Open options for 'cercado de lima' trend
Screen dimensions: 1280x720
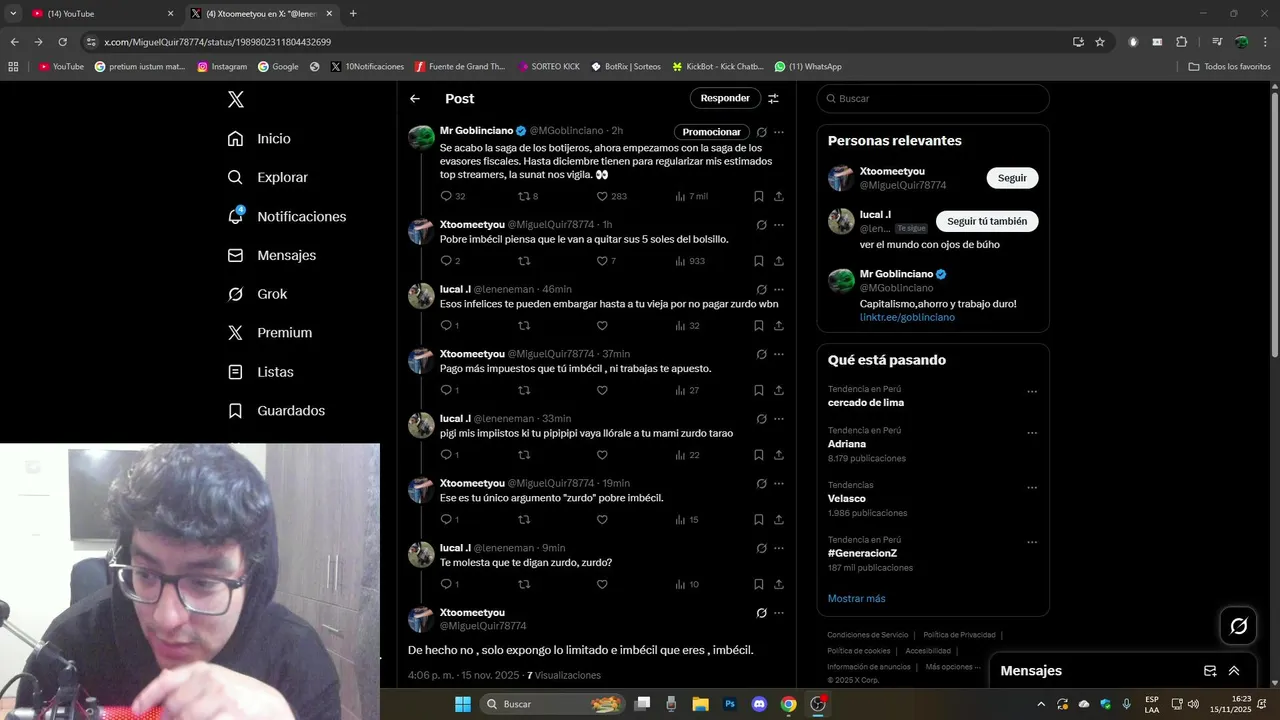point(1032,392)
